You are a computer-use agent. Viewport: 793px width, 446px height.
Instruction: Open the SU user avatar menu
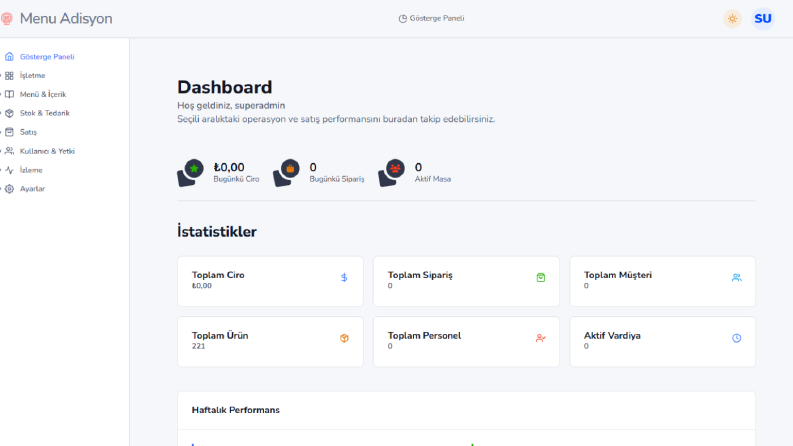[763, 19]
